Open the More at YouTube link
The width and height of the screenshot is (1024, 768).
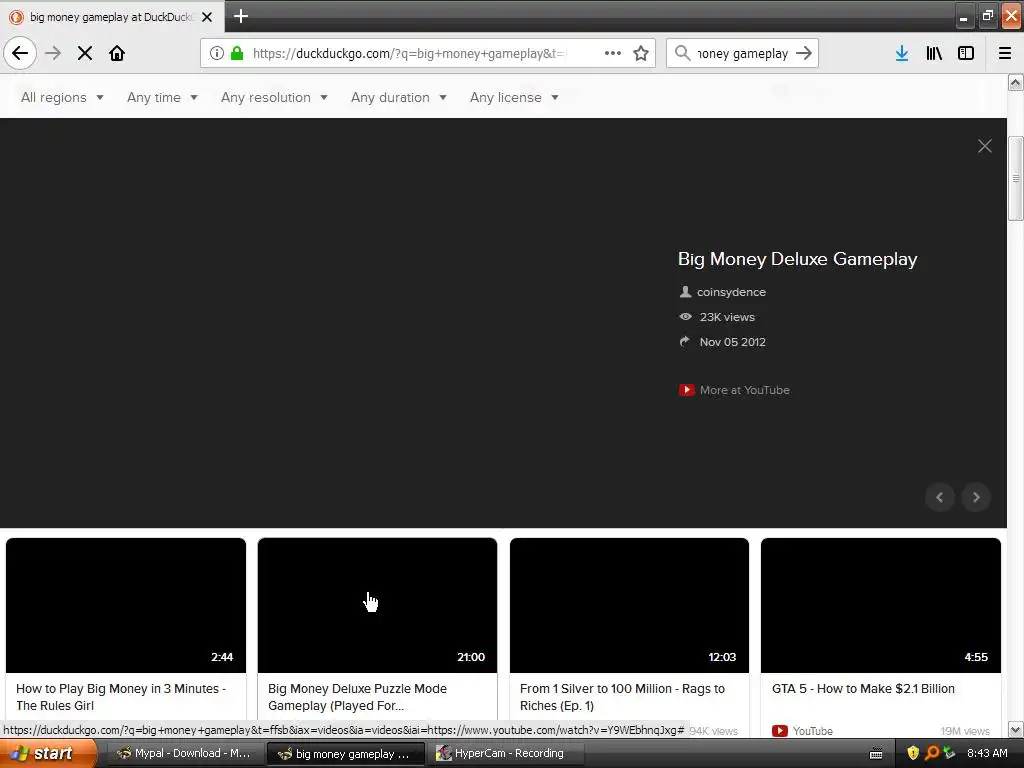click(x=744, y=390)
